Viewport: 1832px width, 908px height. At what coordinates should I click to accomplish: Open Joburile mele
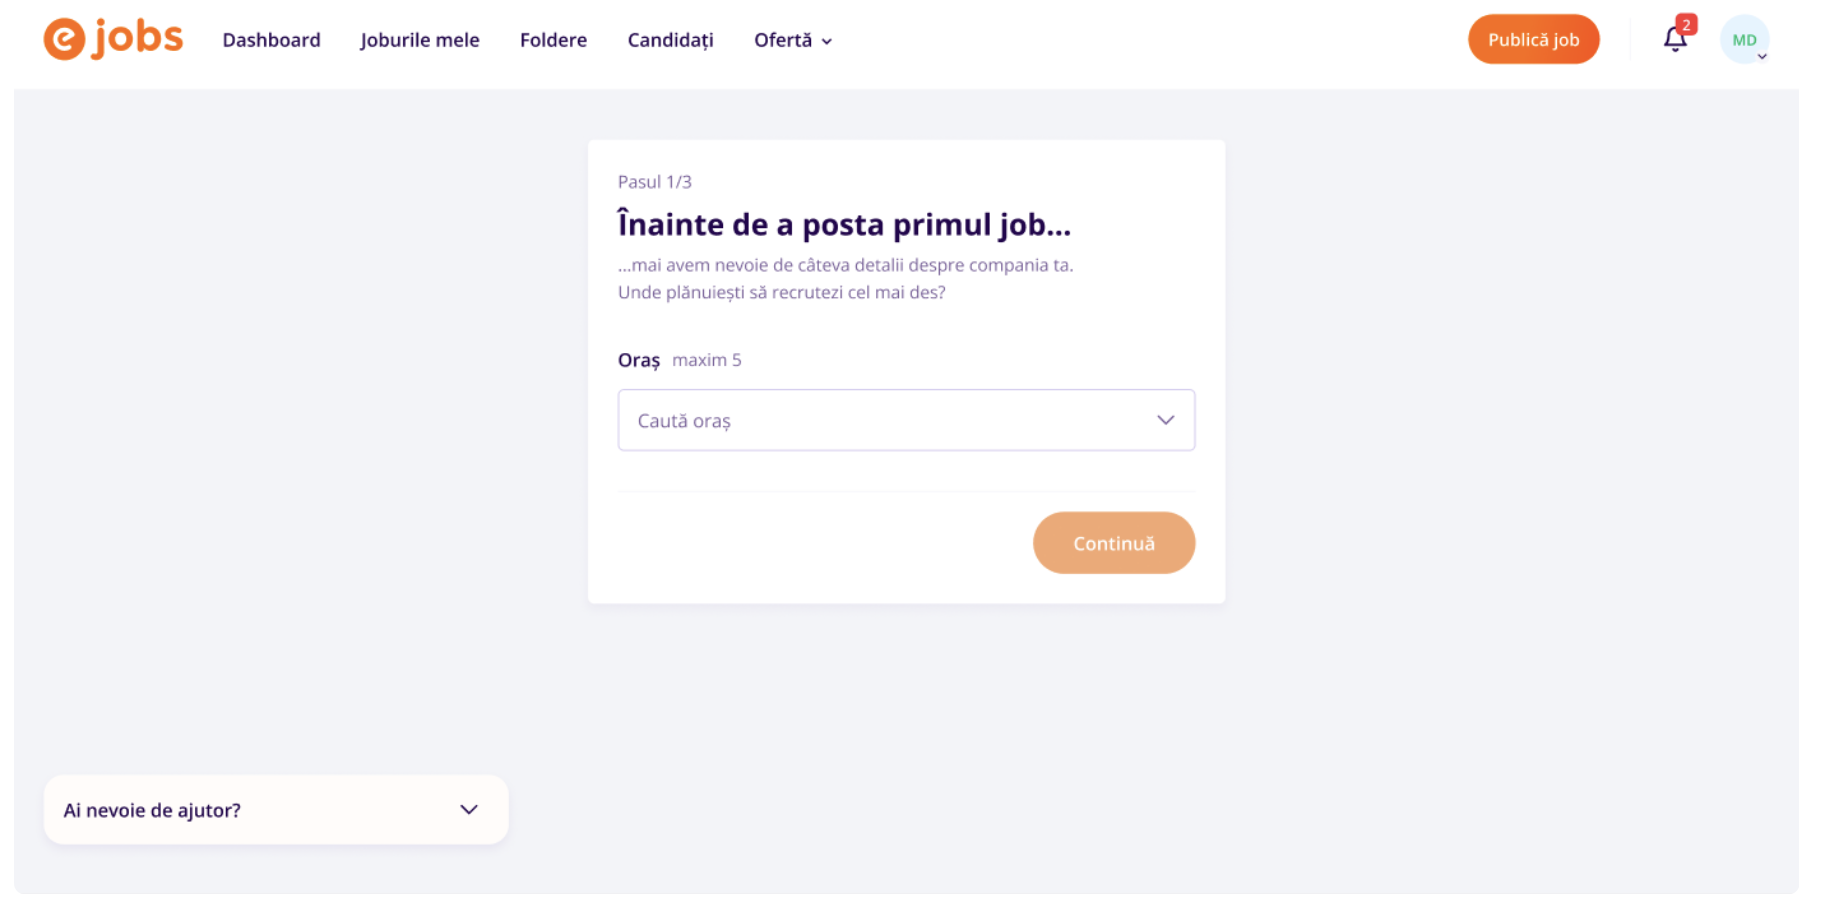(x=420, y=40)
